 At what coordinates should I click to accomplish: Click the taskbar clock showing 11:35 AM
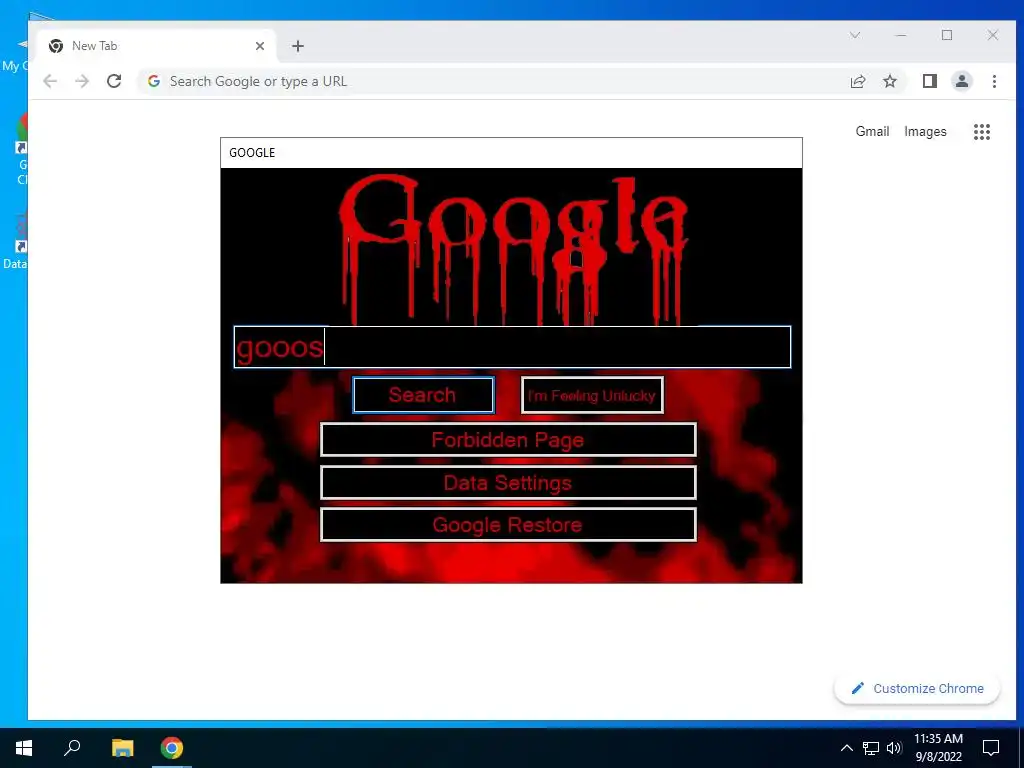[x=938, y=748]
